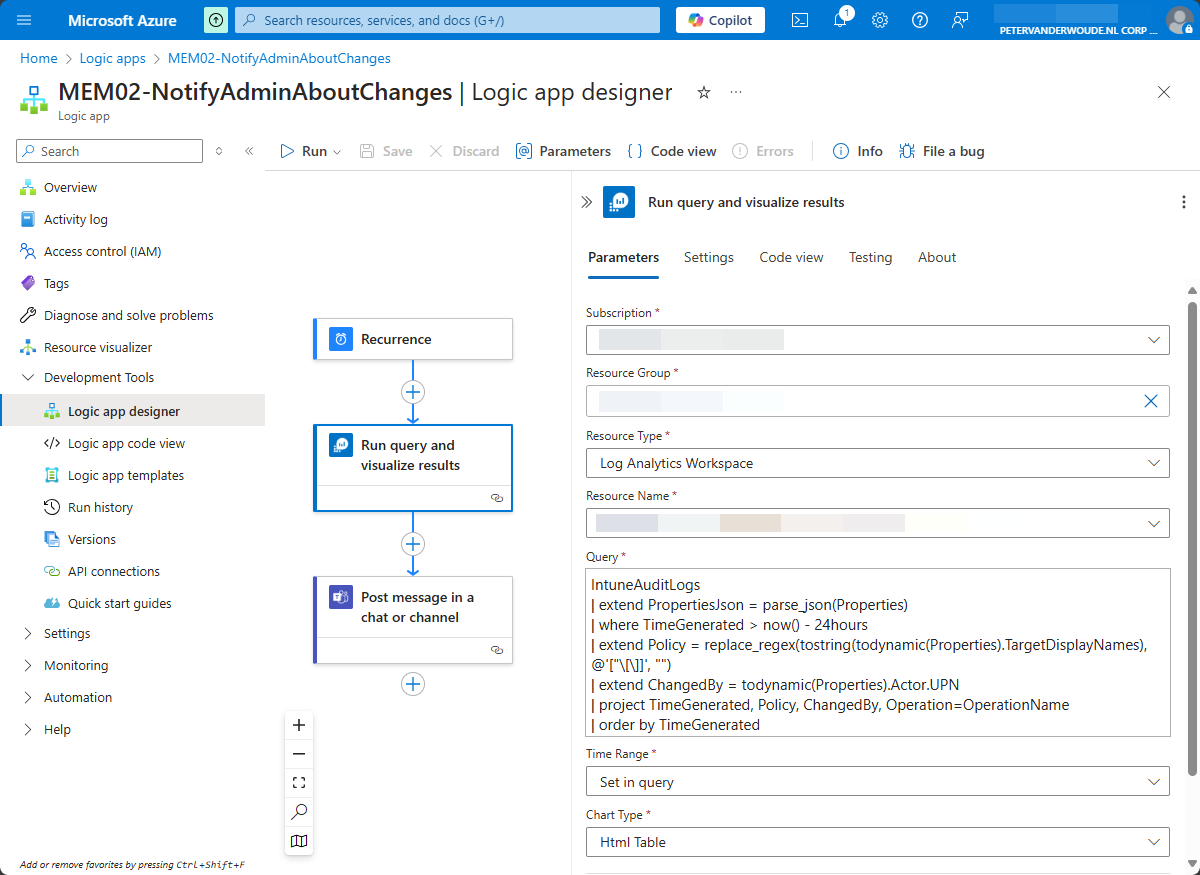Open the notifications bell
The image size is (1200, 875).
tap(841, 20)
